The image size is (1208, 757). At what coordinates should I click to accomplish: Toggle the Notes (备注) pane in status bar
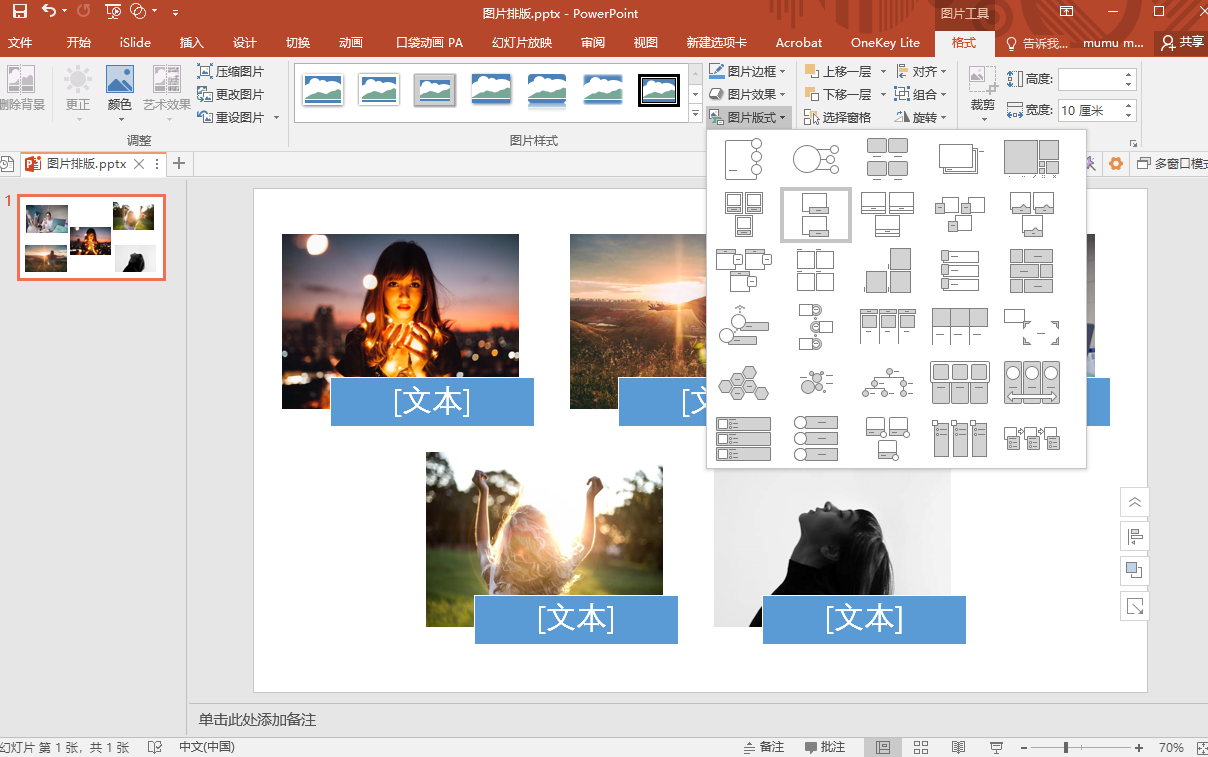coord(764,747)
